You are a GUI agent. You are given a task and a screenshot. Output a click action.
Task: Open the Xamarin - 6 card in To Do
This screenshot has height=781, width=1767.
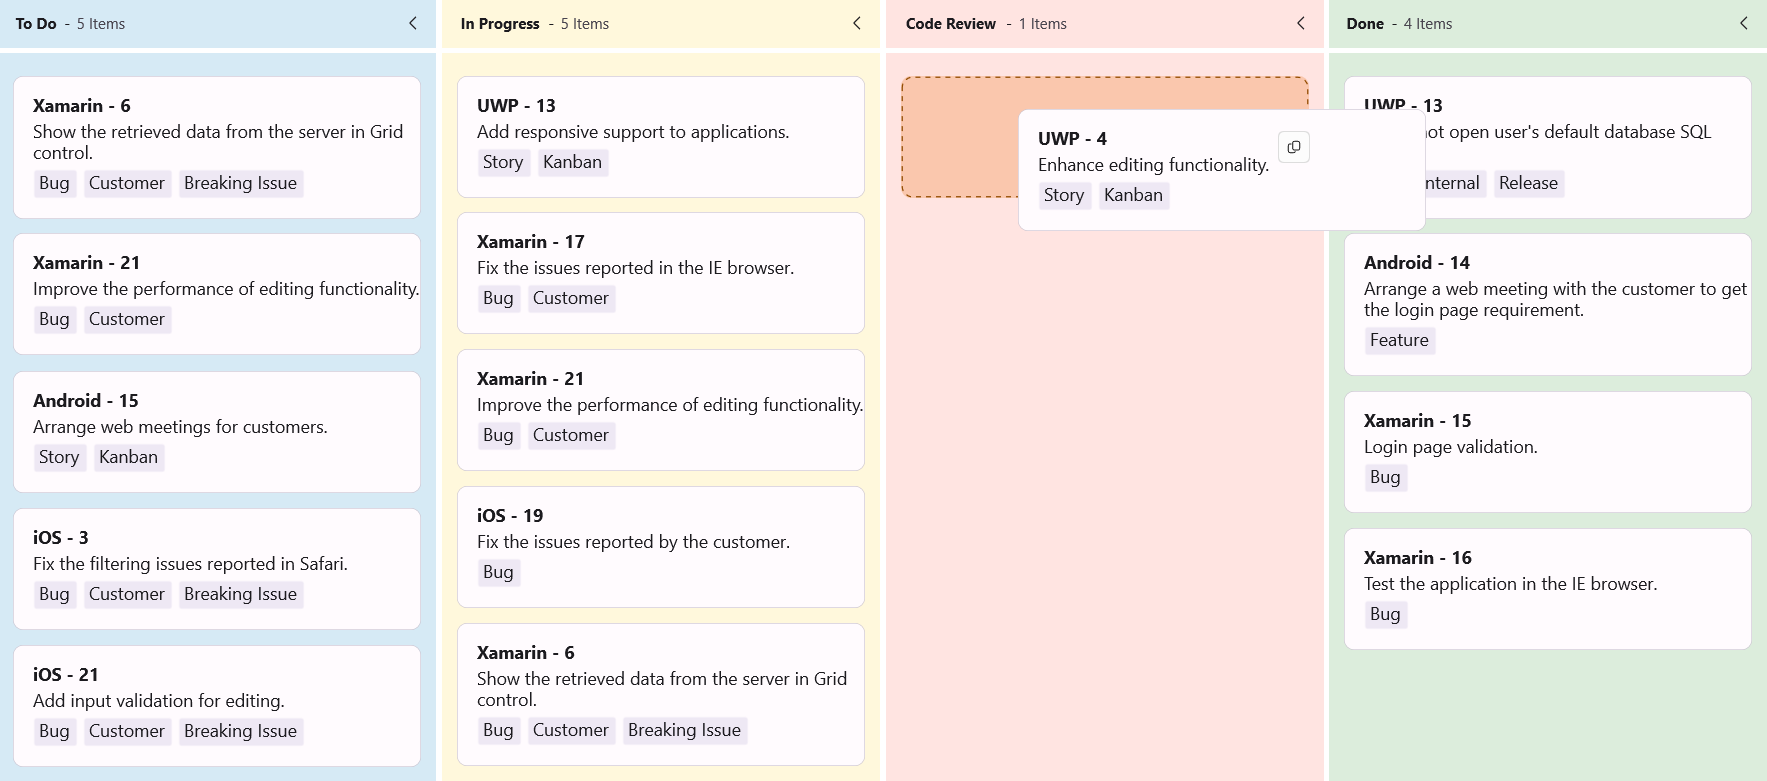click(x=217, y=147)
